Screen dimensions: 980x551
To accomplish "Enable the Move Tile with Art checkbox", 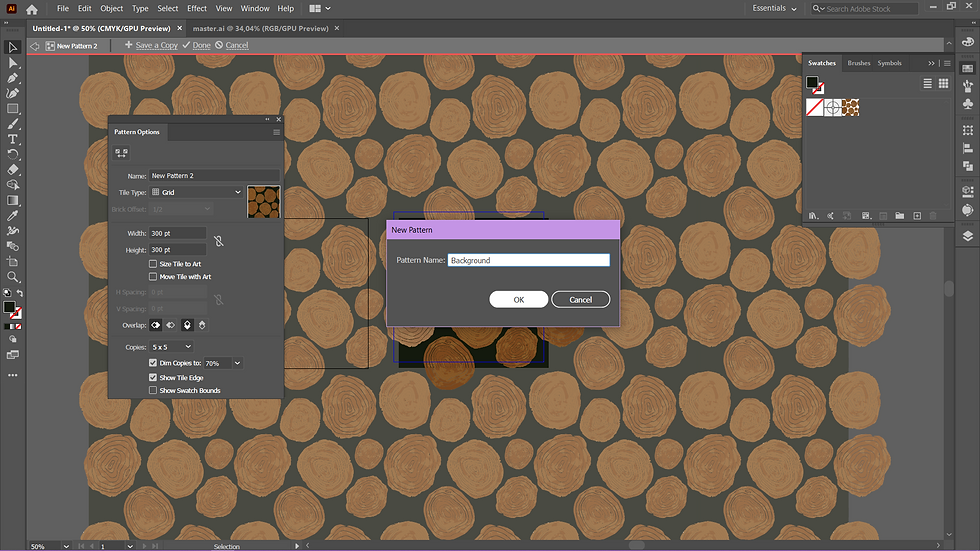I will click(x=152, y=276).
